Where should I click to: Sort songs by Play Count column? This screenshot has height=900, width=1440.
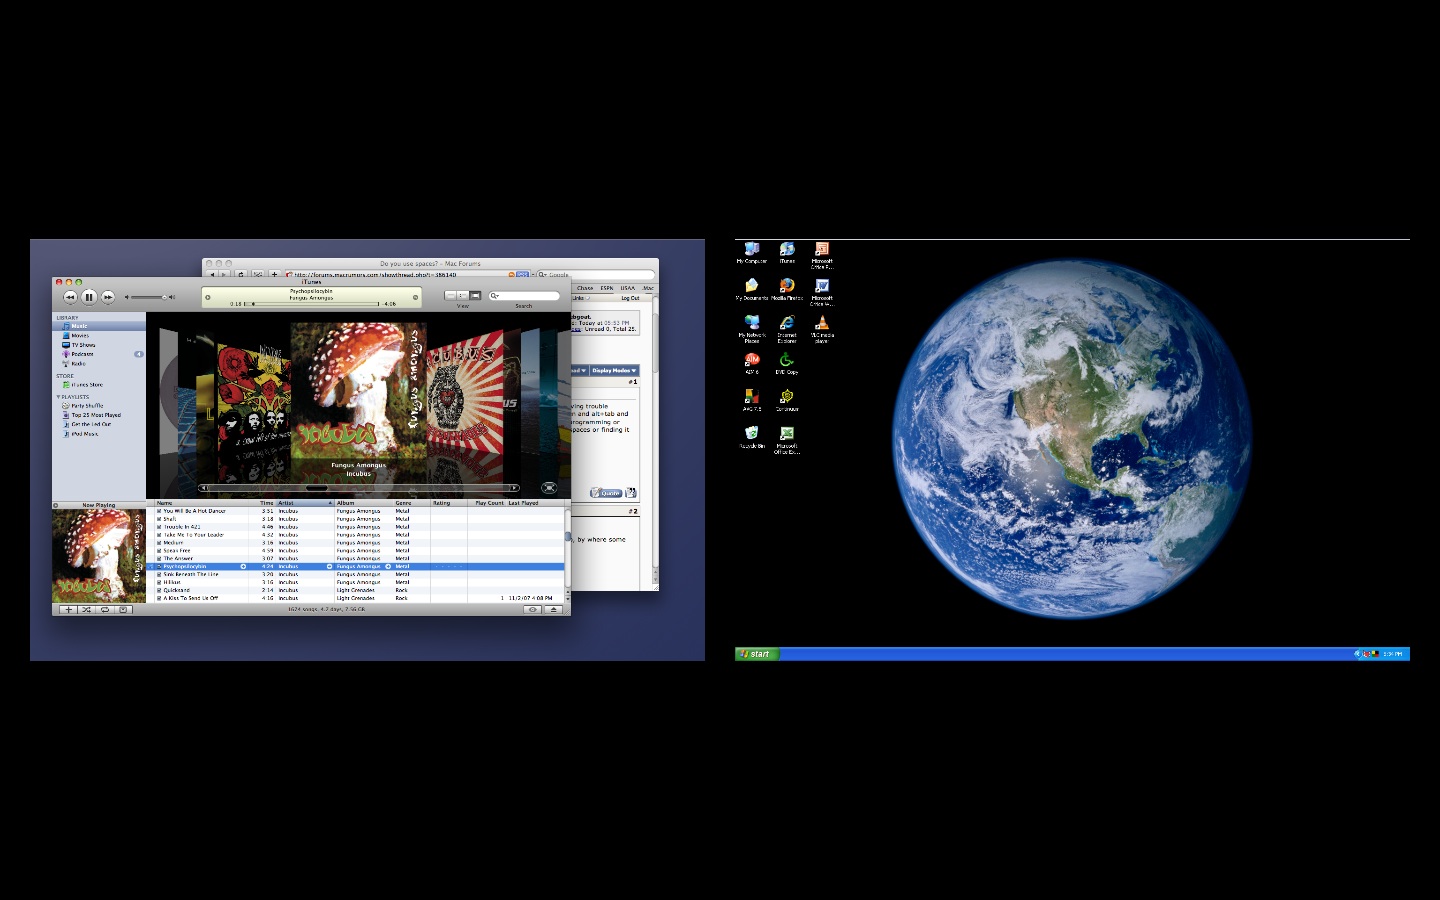click(x=489, y=503)
